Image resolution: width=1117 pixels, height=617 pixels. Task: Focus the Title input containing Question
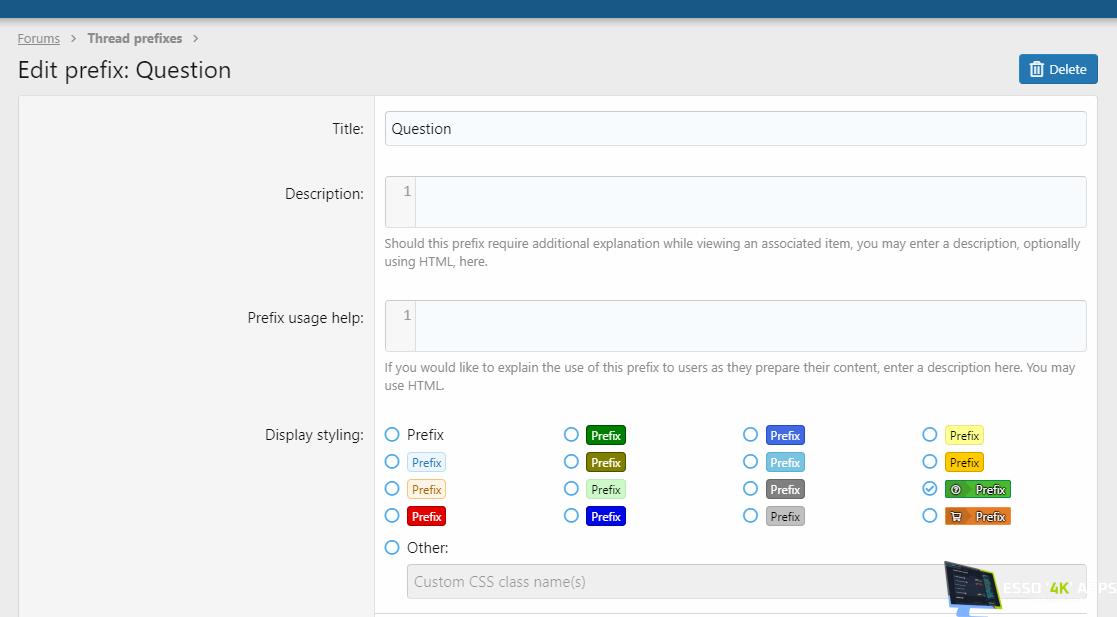pos(735,129)
